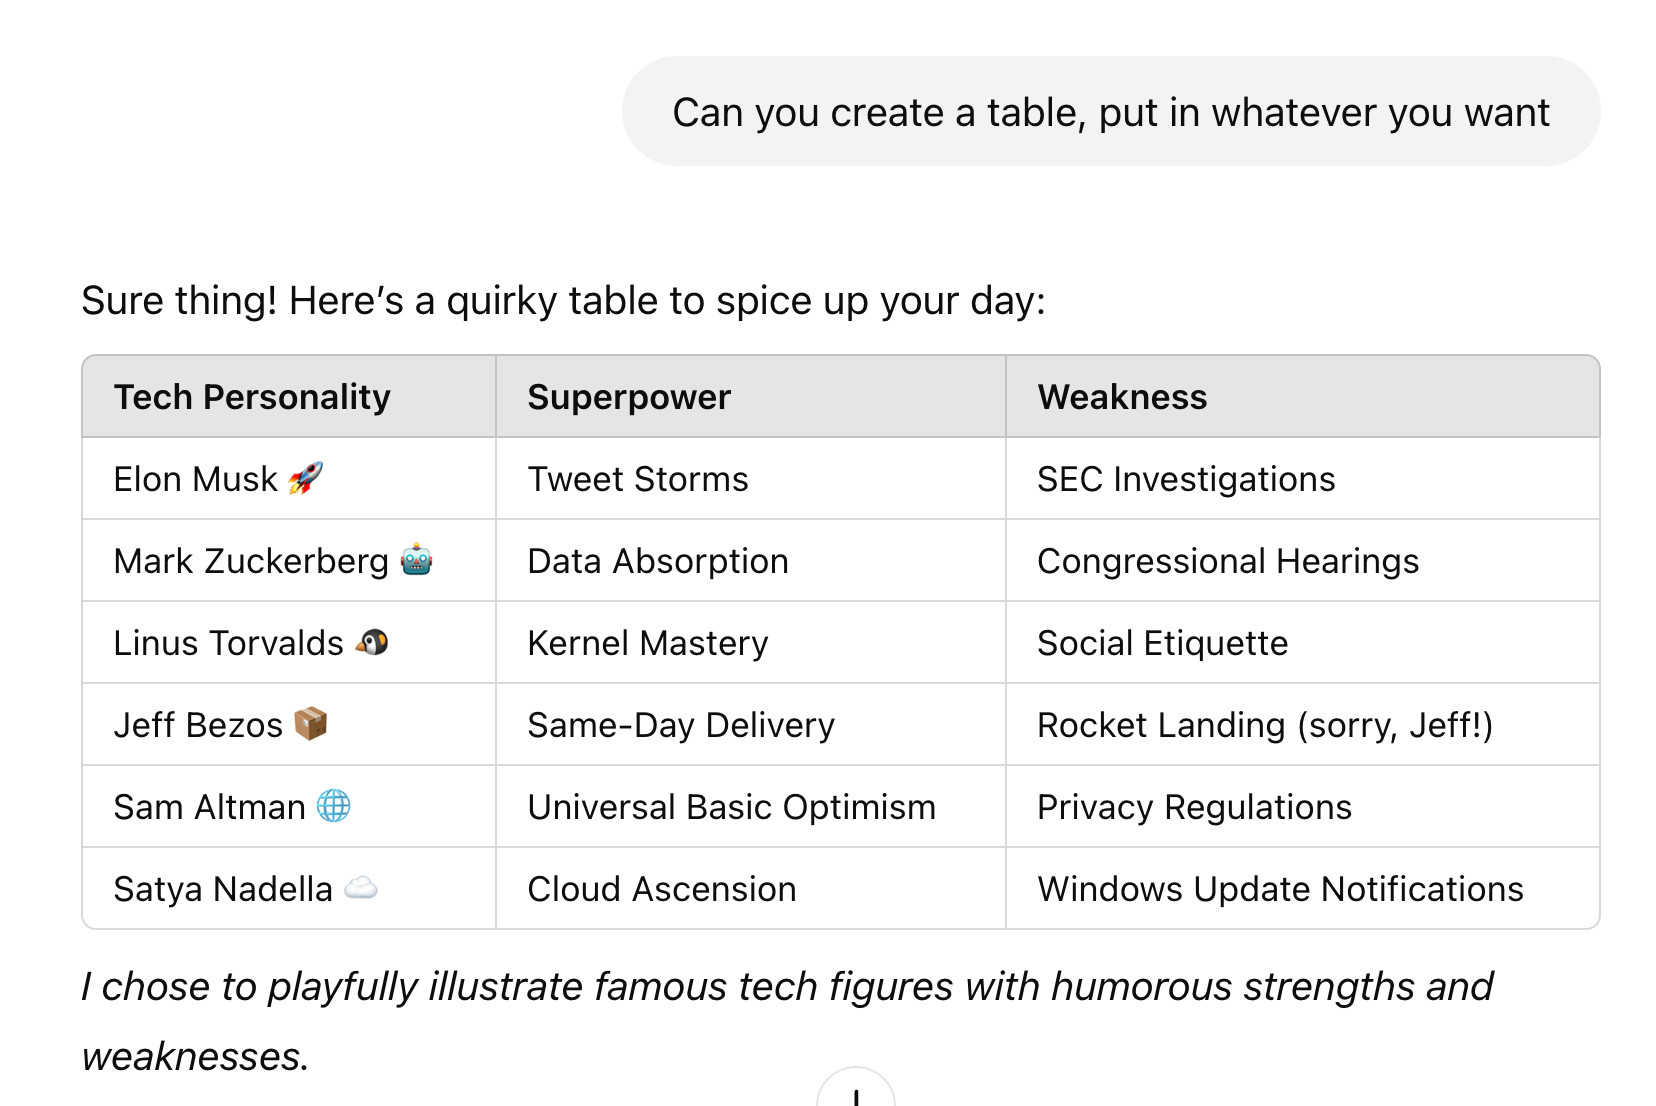Click the rocket emoji beside Elon Musk
Screen dimensions: 1656x1106
[x=305, y=478]
